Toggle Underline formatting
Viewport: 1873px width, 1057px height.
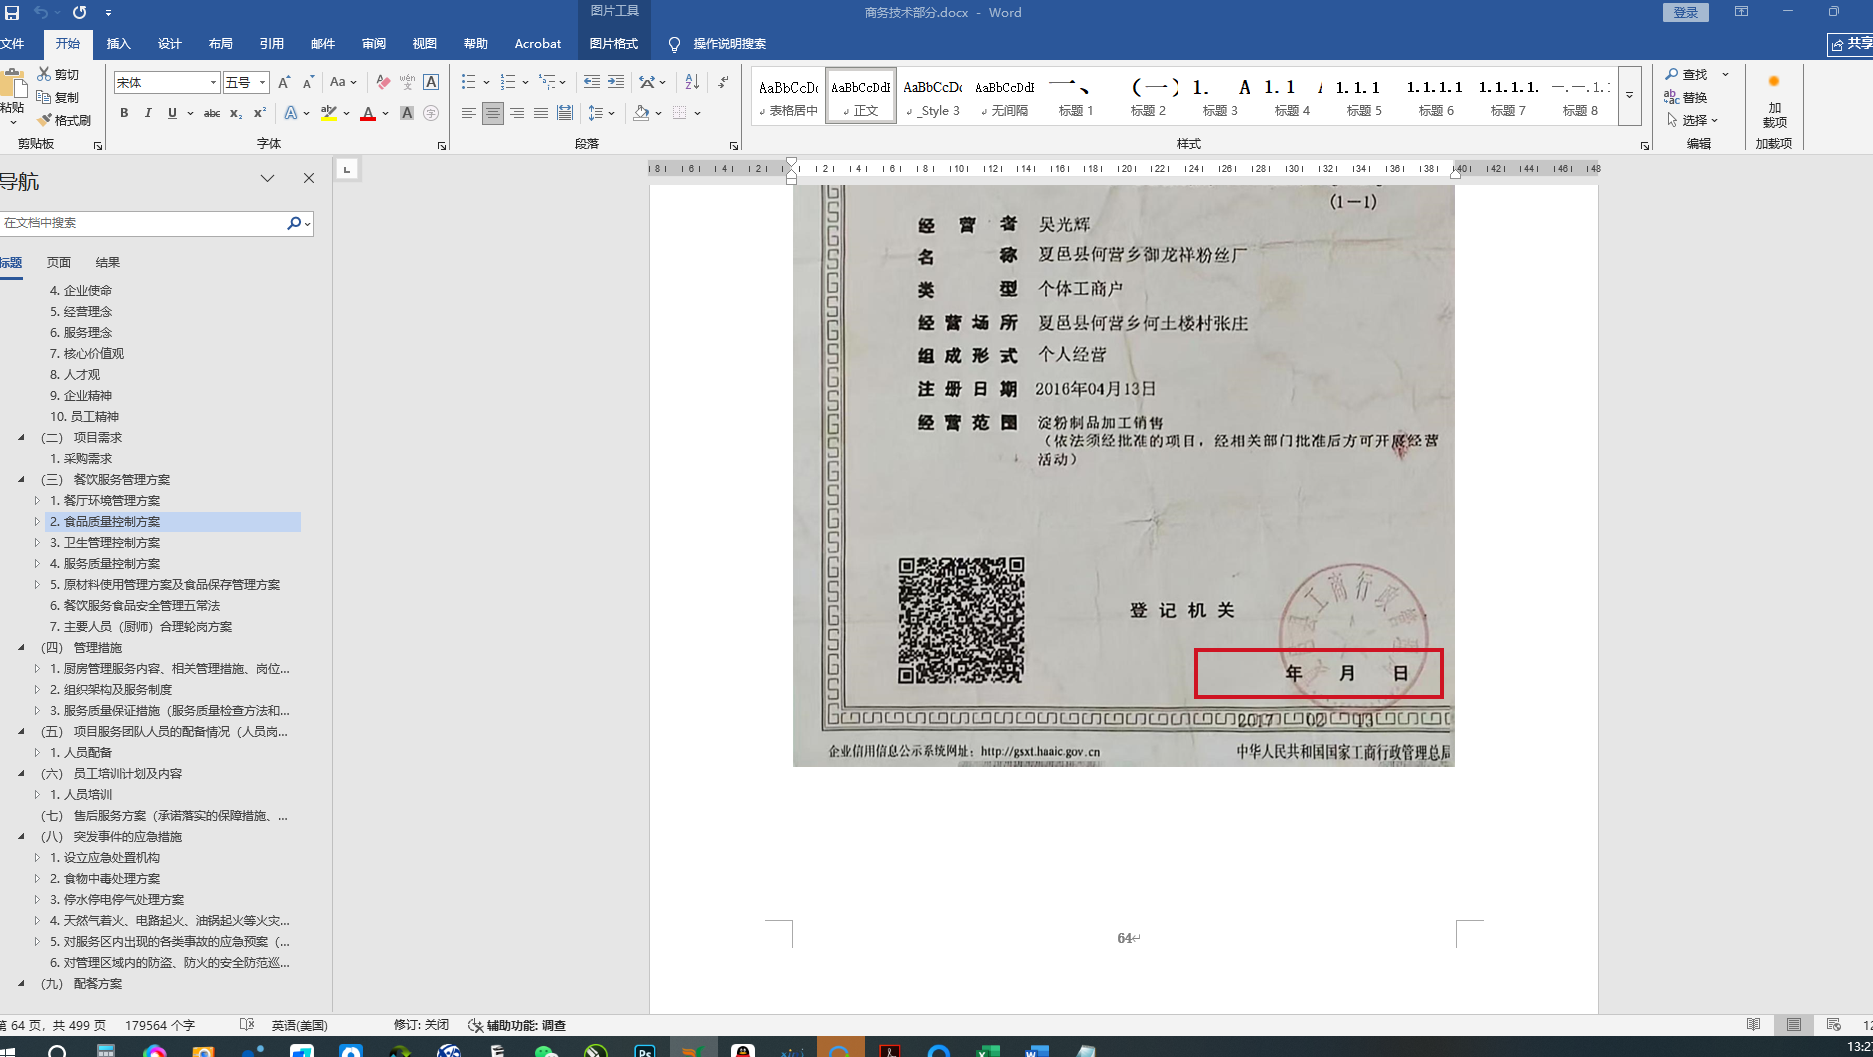tap(172, 113)
